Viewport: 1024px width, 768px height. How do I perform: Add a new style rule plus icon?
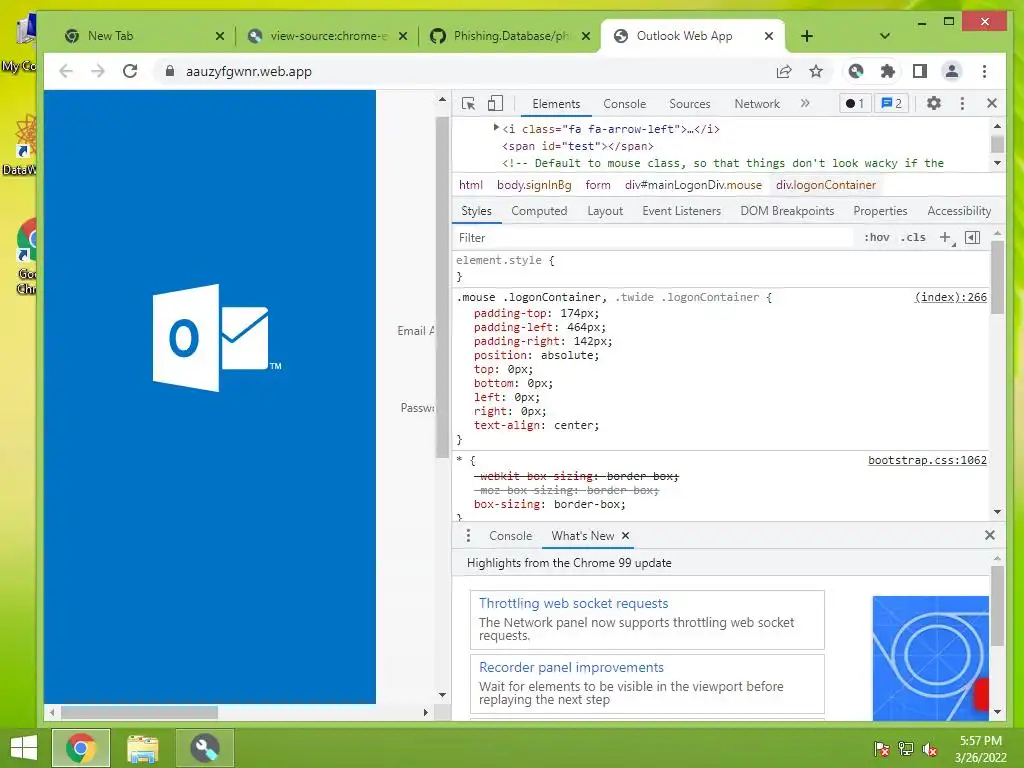(x=946, y=238)
